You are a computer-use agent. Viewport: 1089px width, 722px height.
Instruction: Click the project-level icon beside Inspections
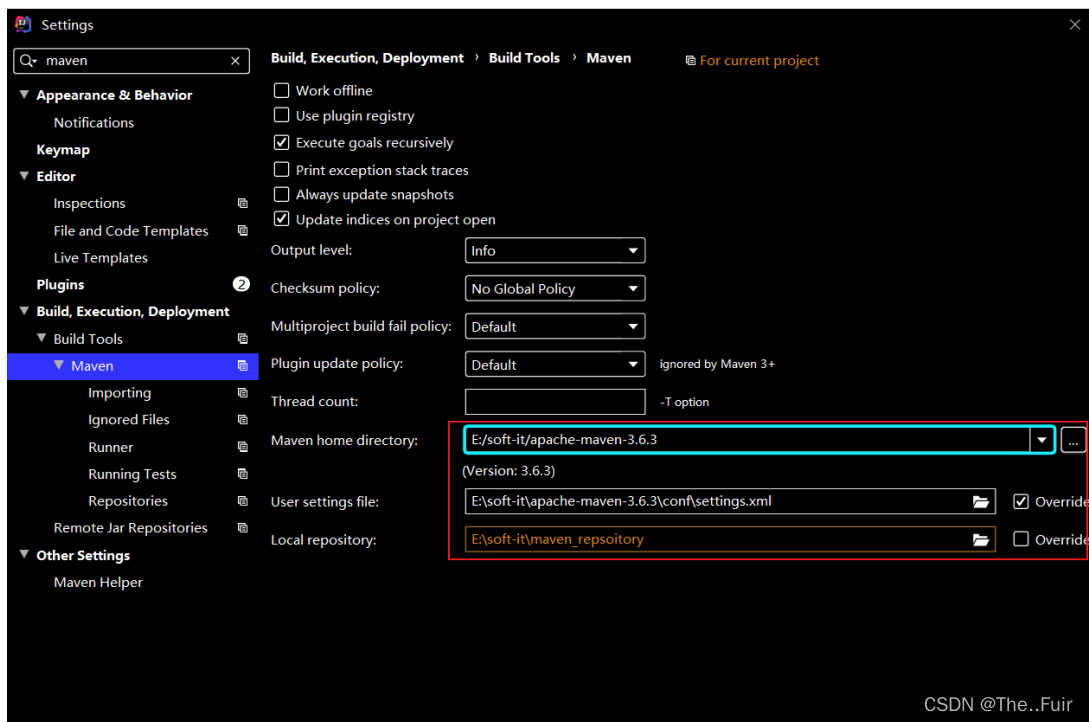(x=242, y=203)
